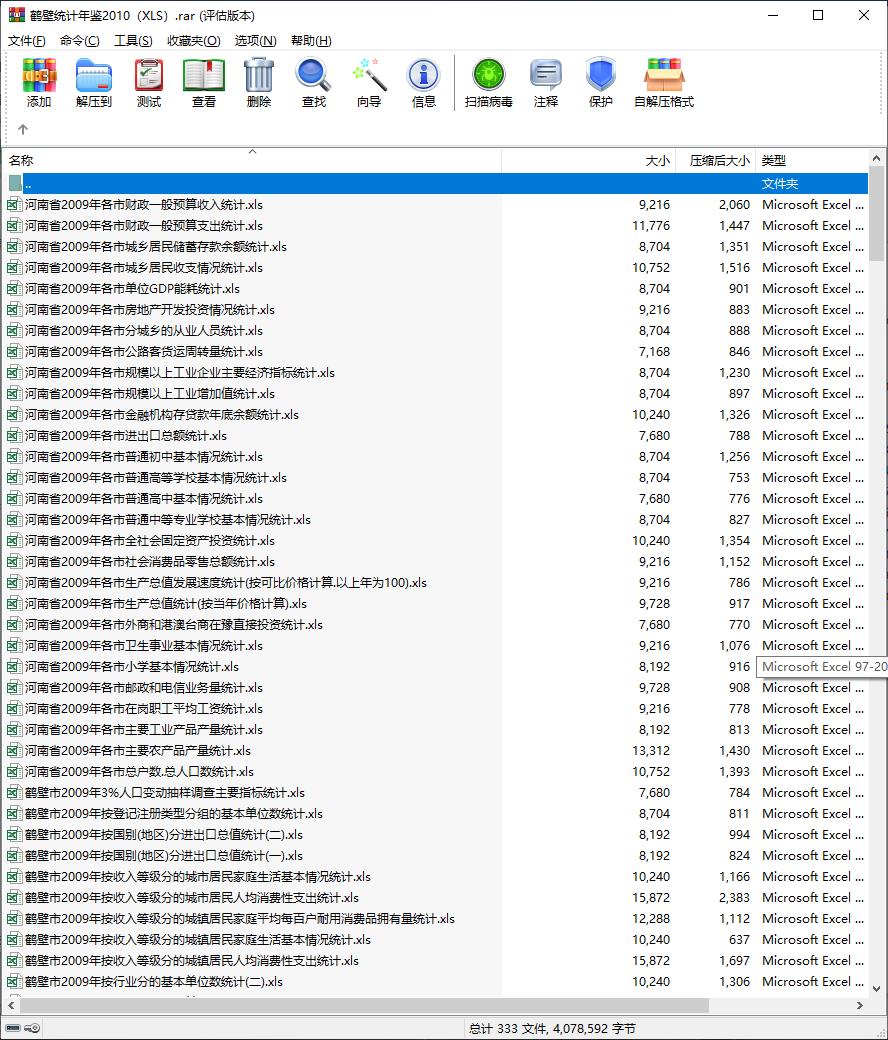The image size is (888, 1040).
Task: Select 河南省2009年各市在岗职工平均工资统计.xls
Action: [144, 709]
